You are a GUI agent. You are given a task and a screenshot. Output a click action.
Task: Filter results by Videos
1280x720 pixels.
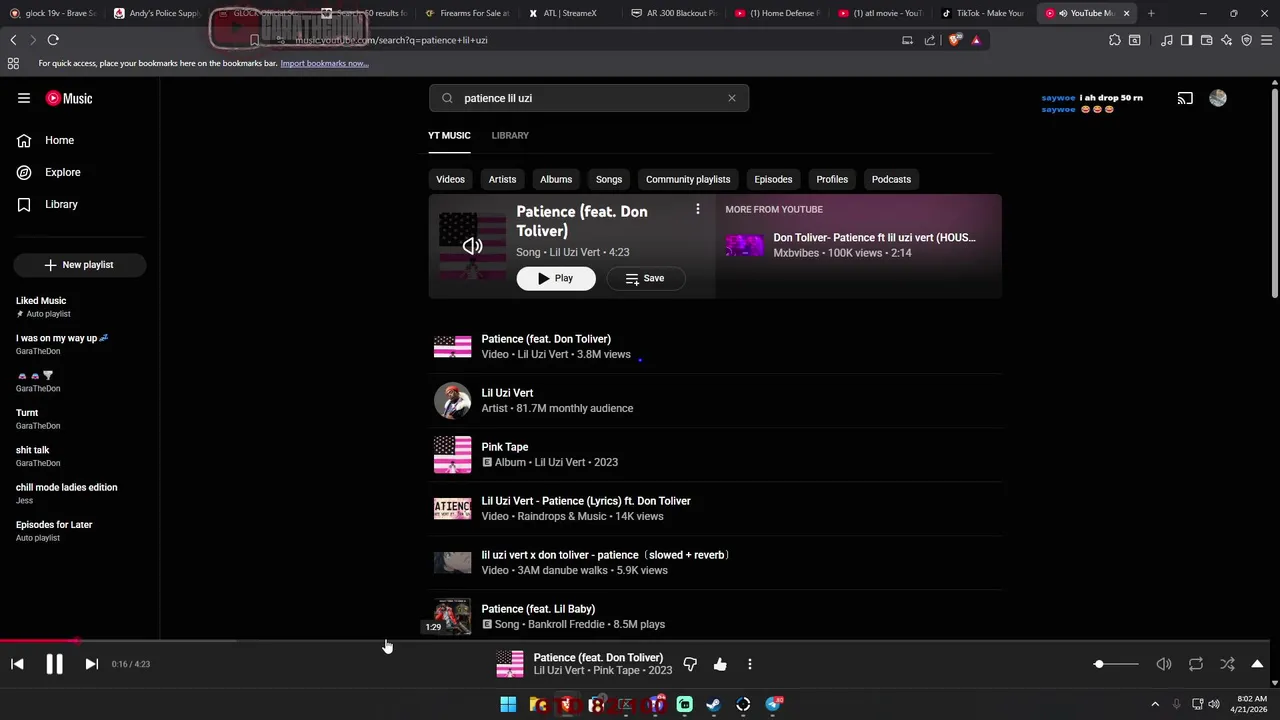point(450,179)
